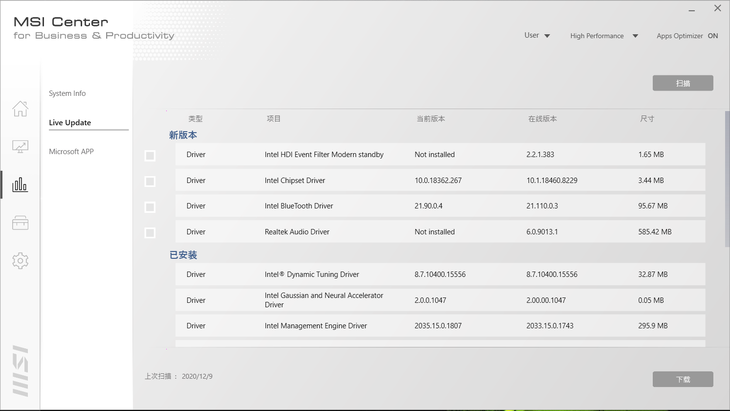Select the Intel BlueTooth Driver checkbox
730x411 pixels.
[150, 207]
